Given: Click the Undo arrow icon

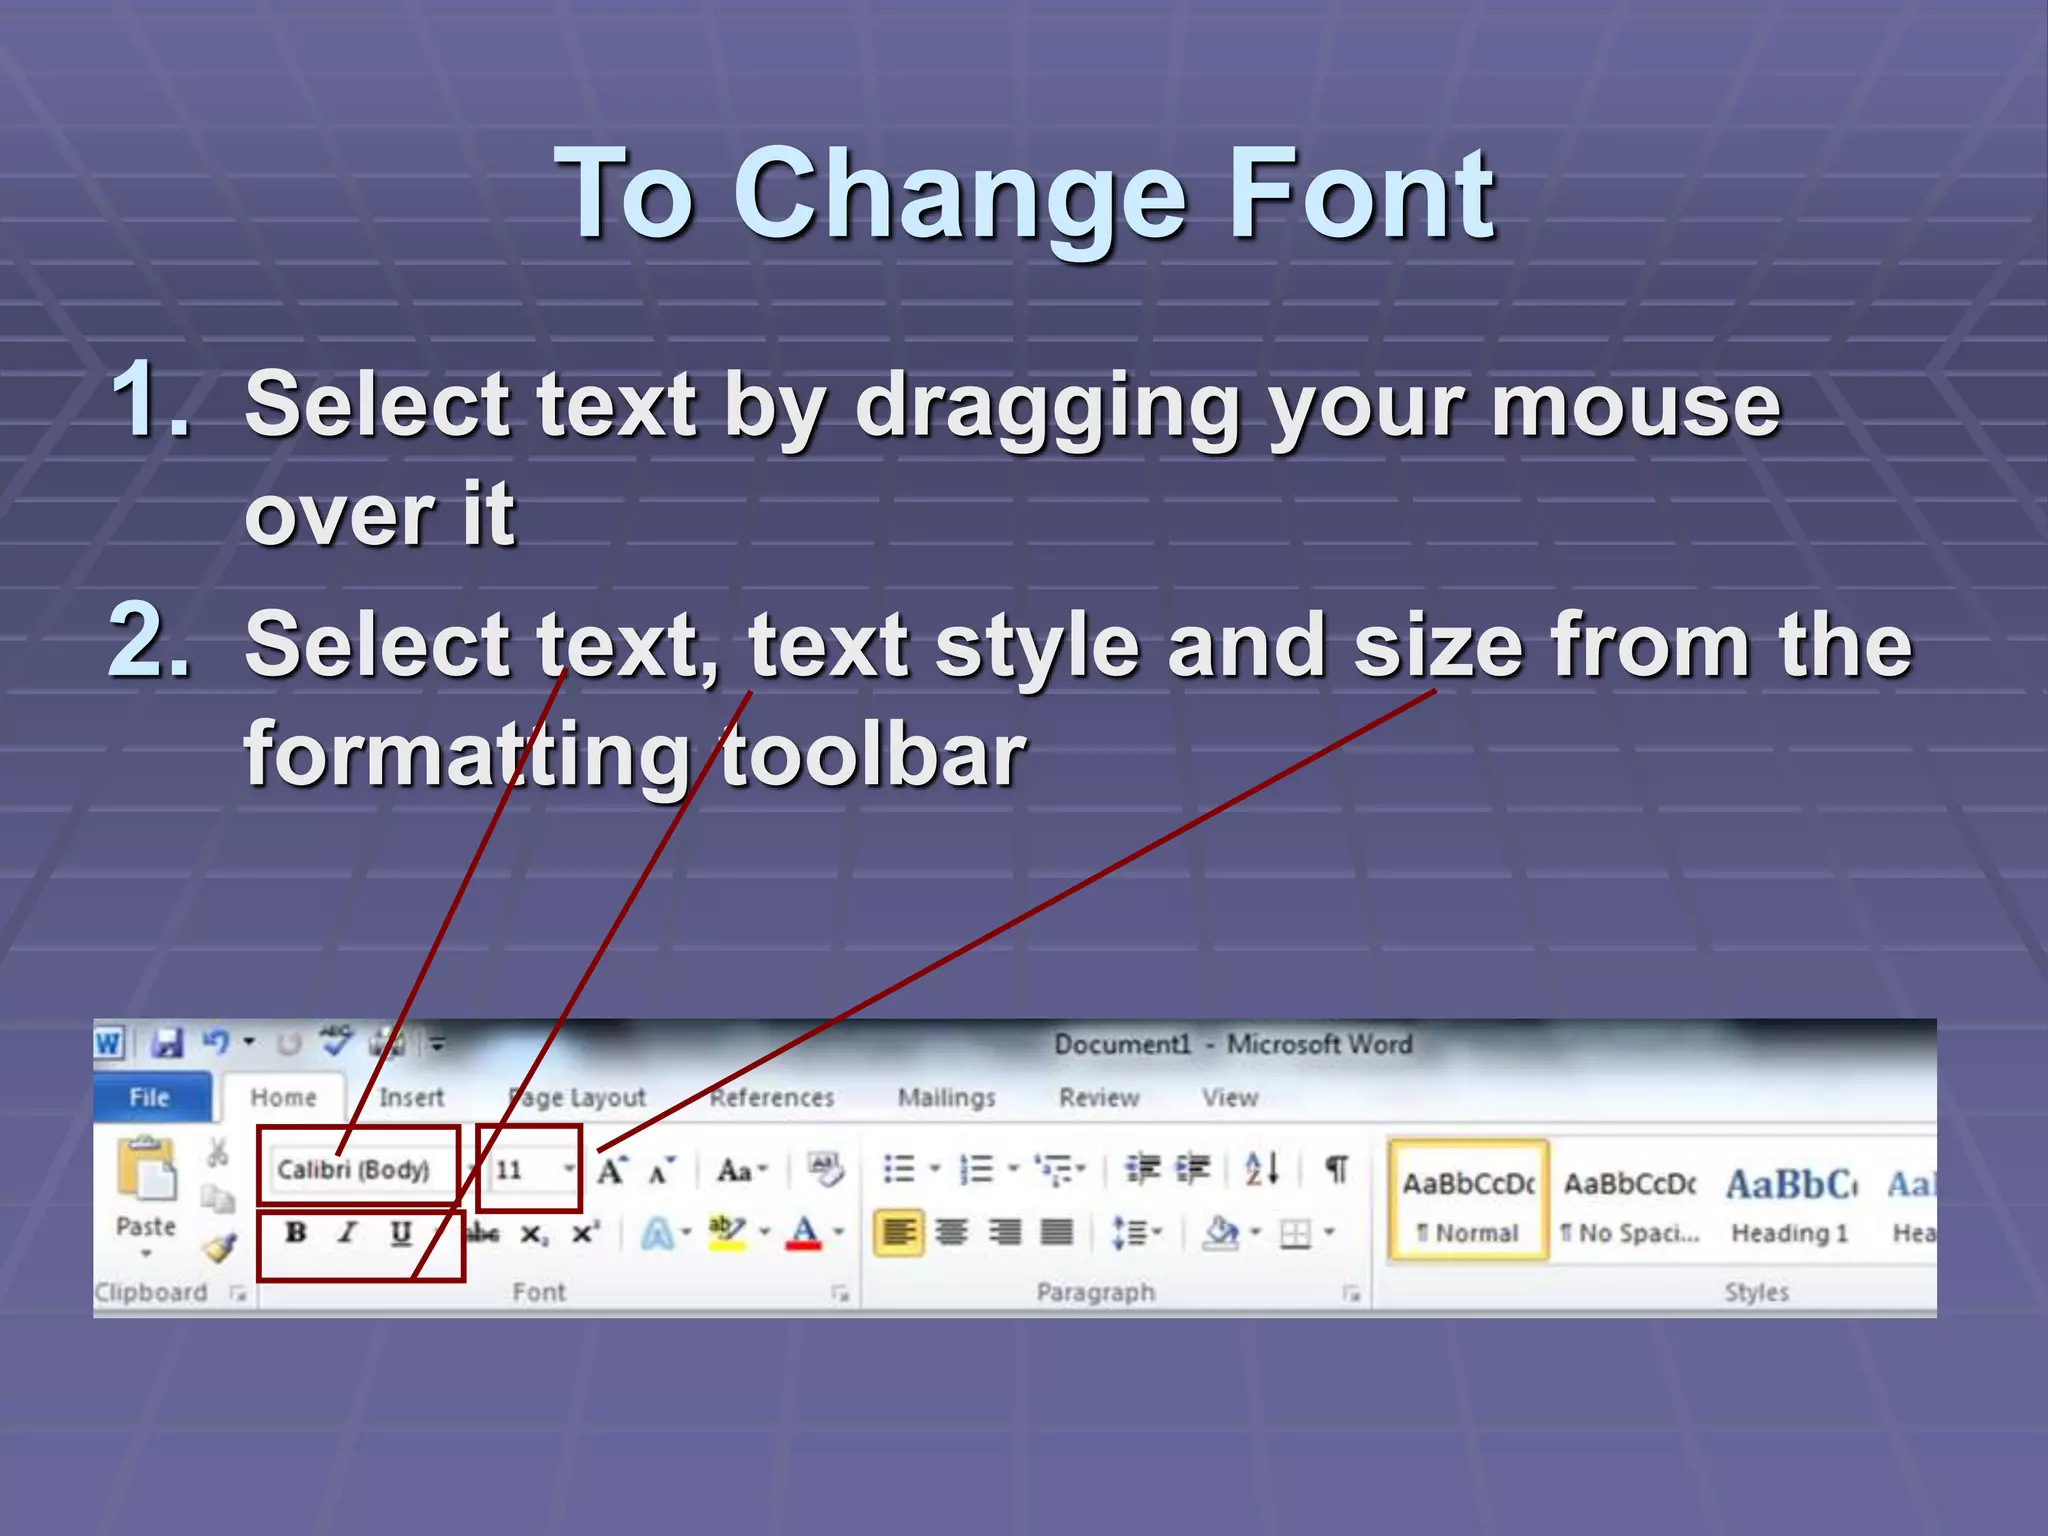Looking at the screenshot, I should [x=216, y=1043].
